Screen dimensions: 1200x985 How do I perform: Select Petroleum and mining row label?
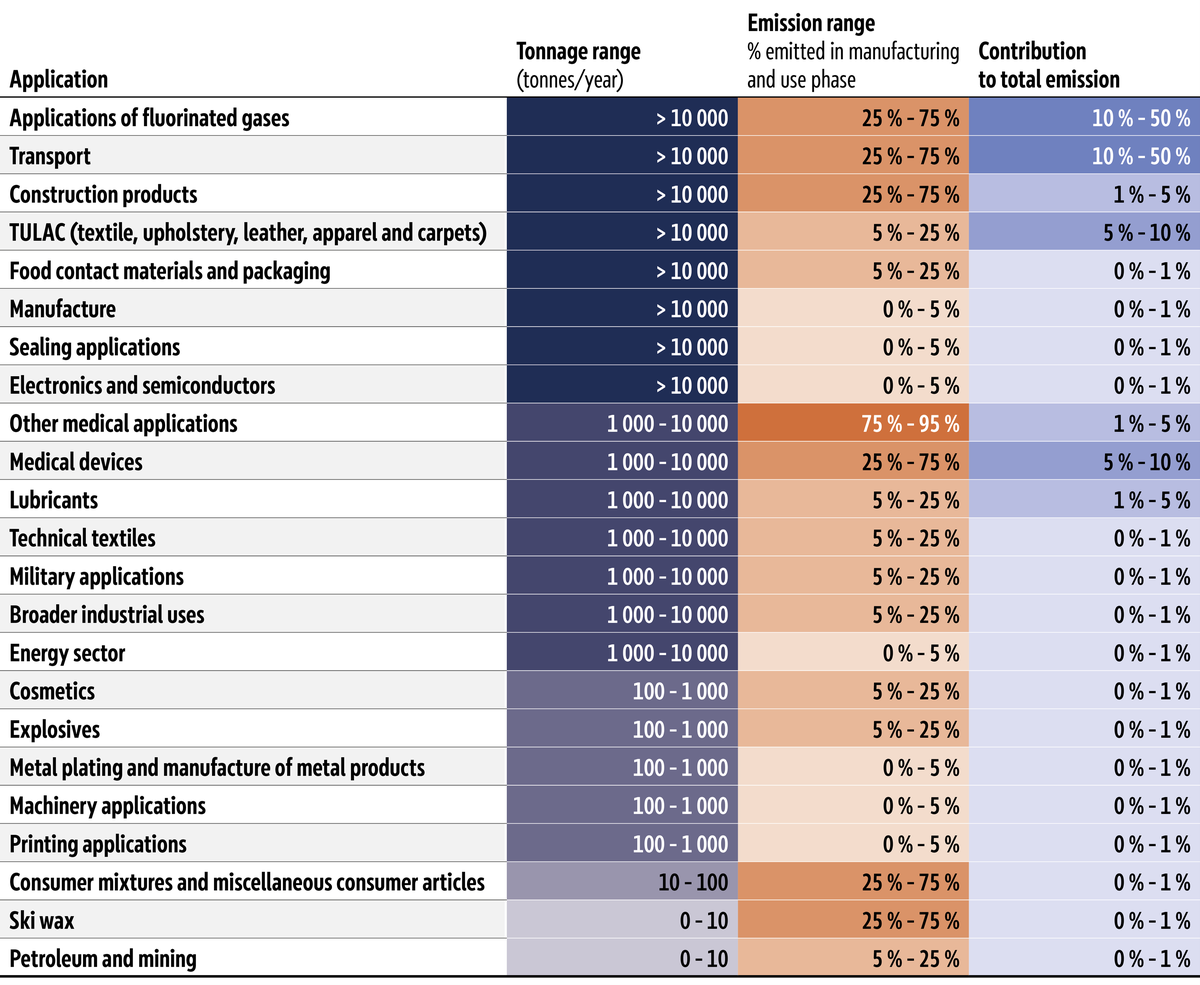(103, 958)
